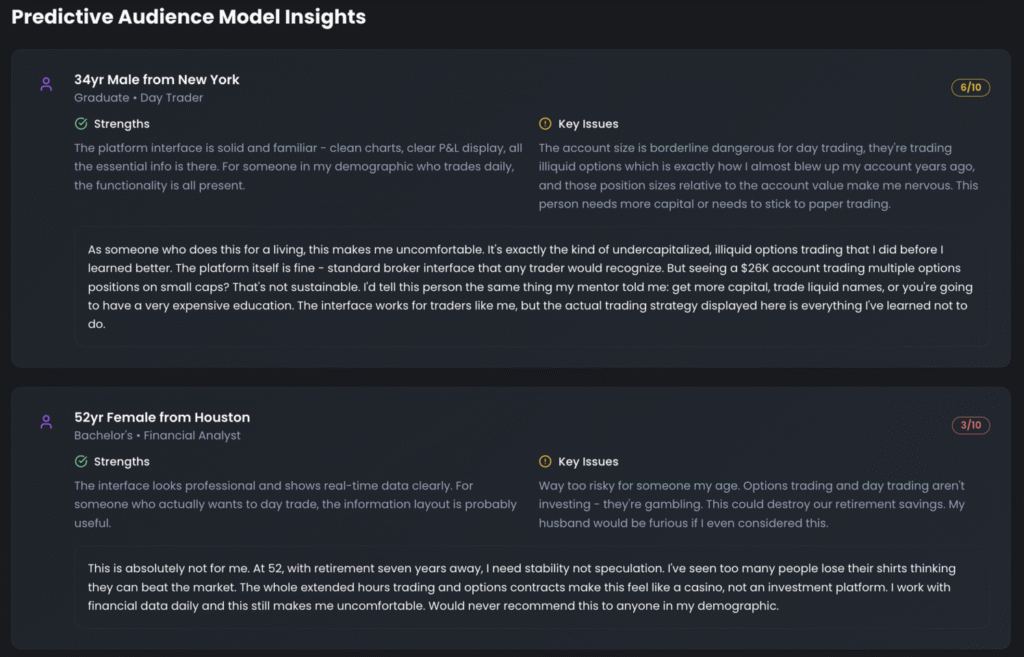Click the quote box starting 'As someone who does this'

click(530, 287)
